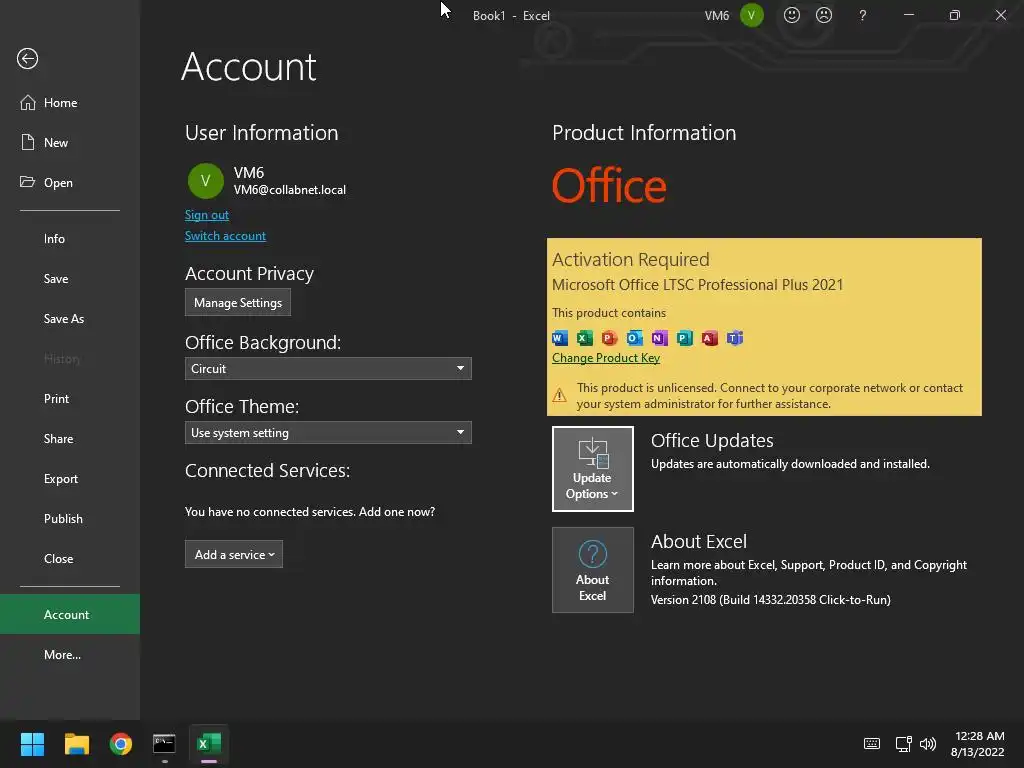This screenshot has width=1024, height=768.
Task: Click Microsoft Office LTSC Professional Plus 2021 text
Action: point(697,285)
